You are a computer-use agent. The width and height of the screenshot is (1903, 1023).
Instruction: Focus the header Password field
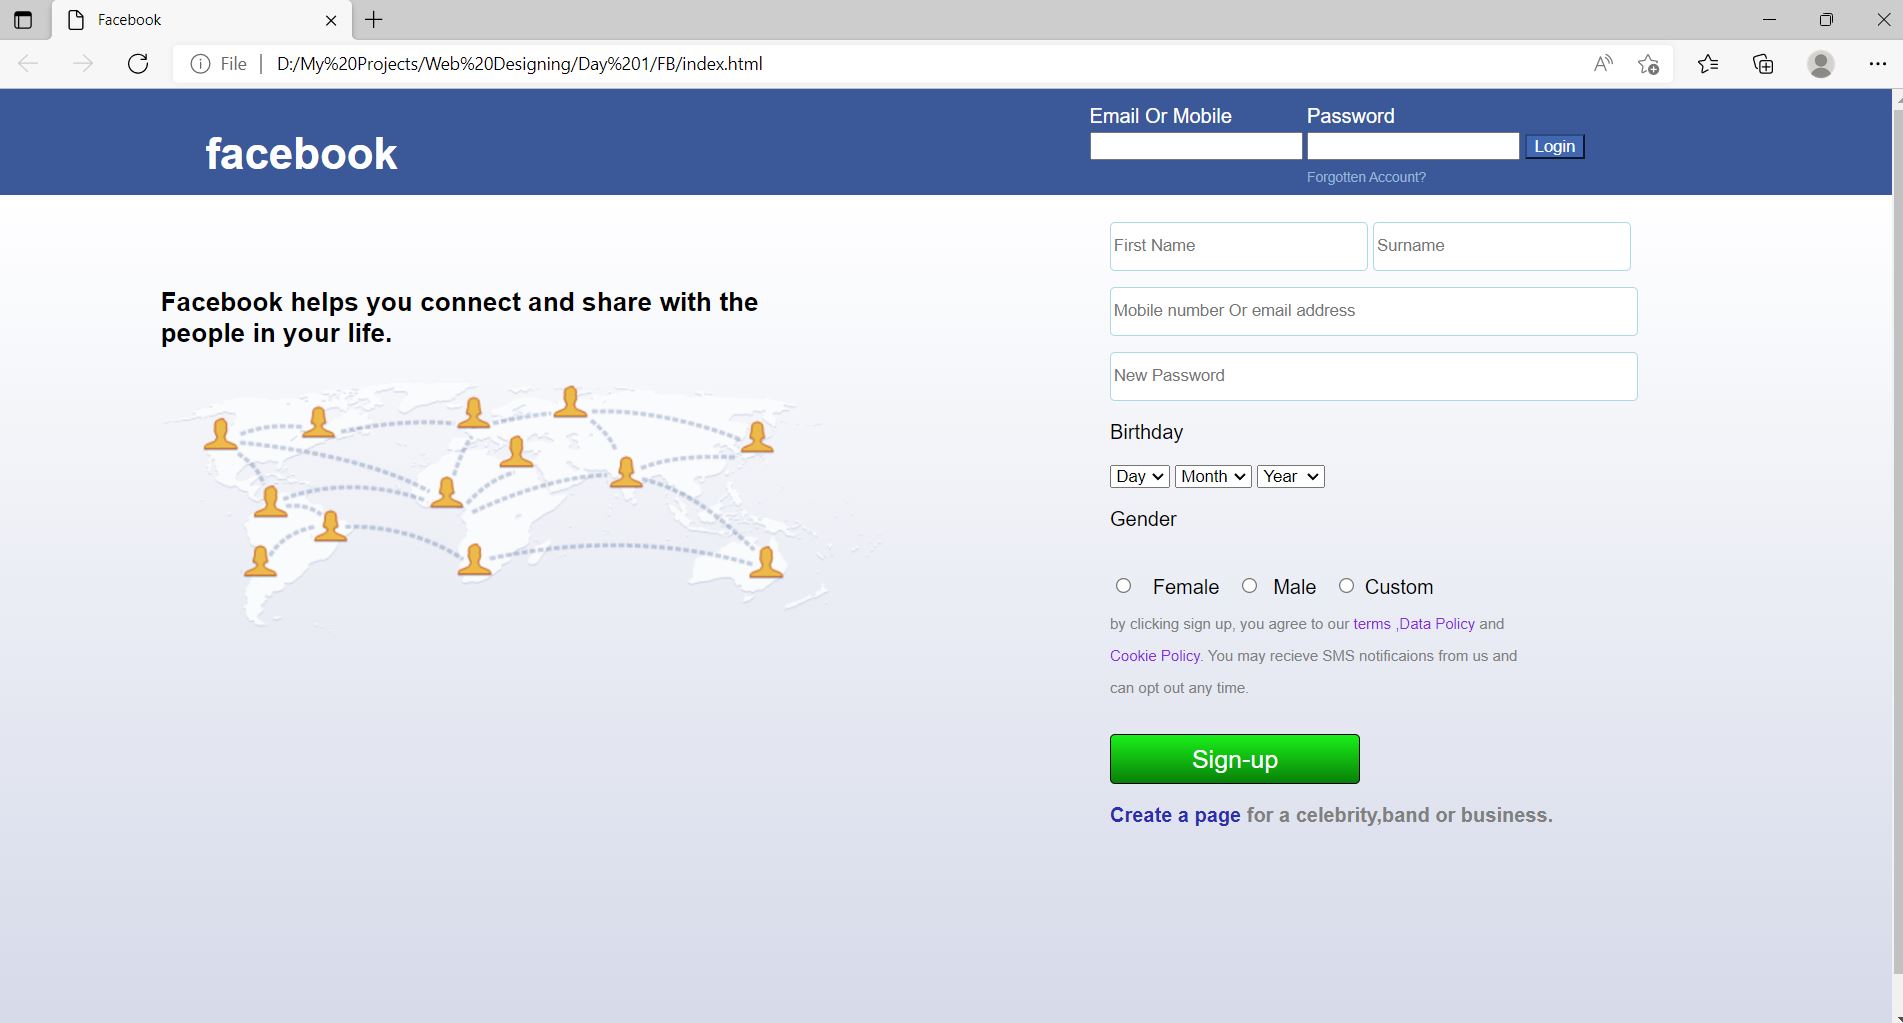point(1413,146)
